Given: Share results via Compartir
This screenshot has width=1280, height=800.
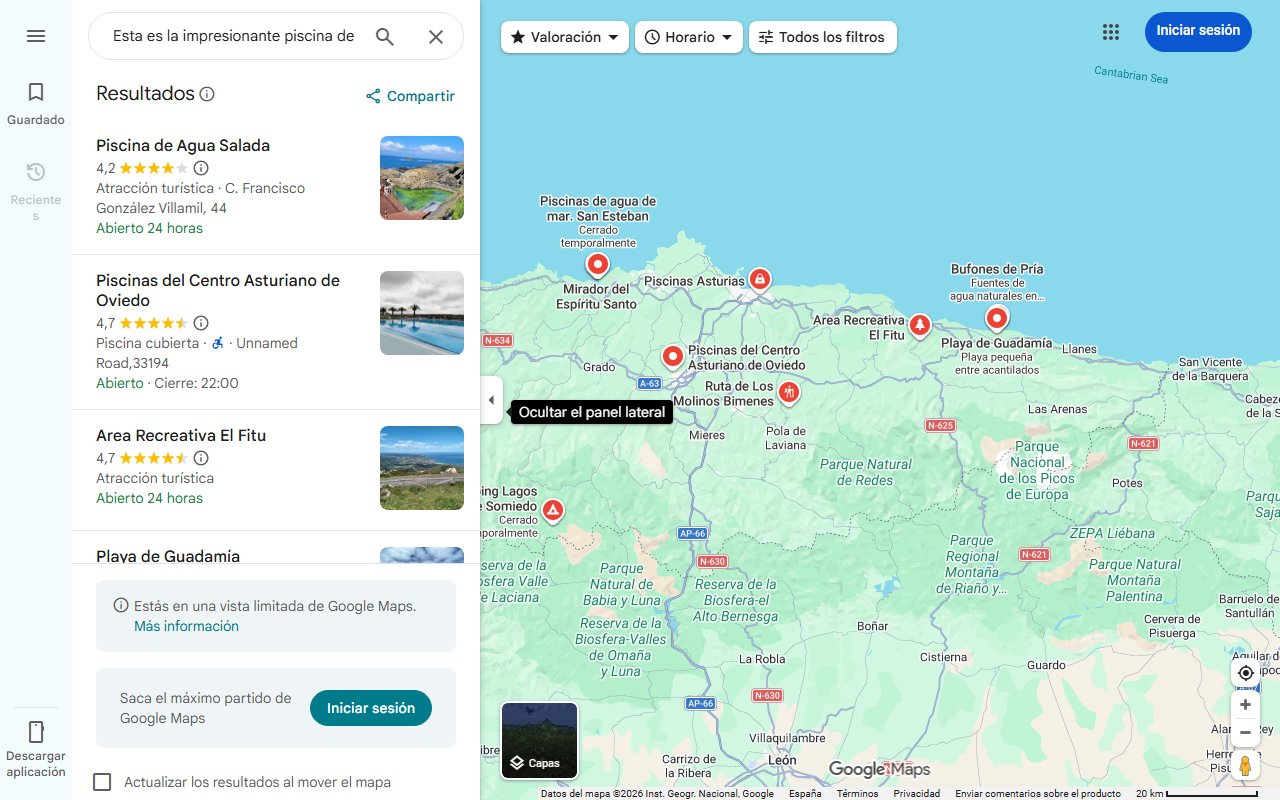Looking at the screenshot, I should coord(409,96).
